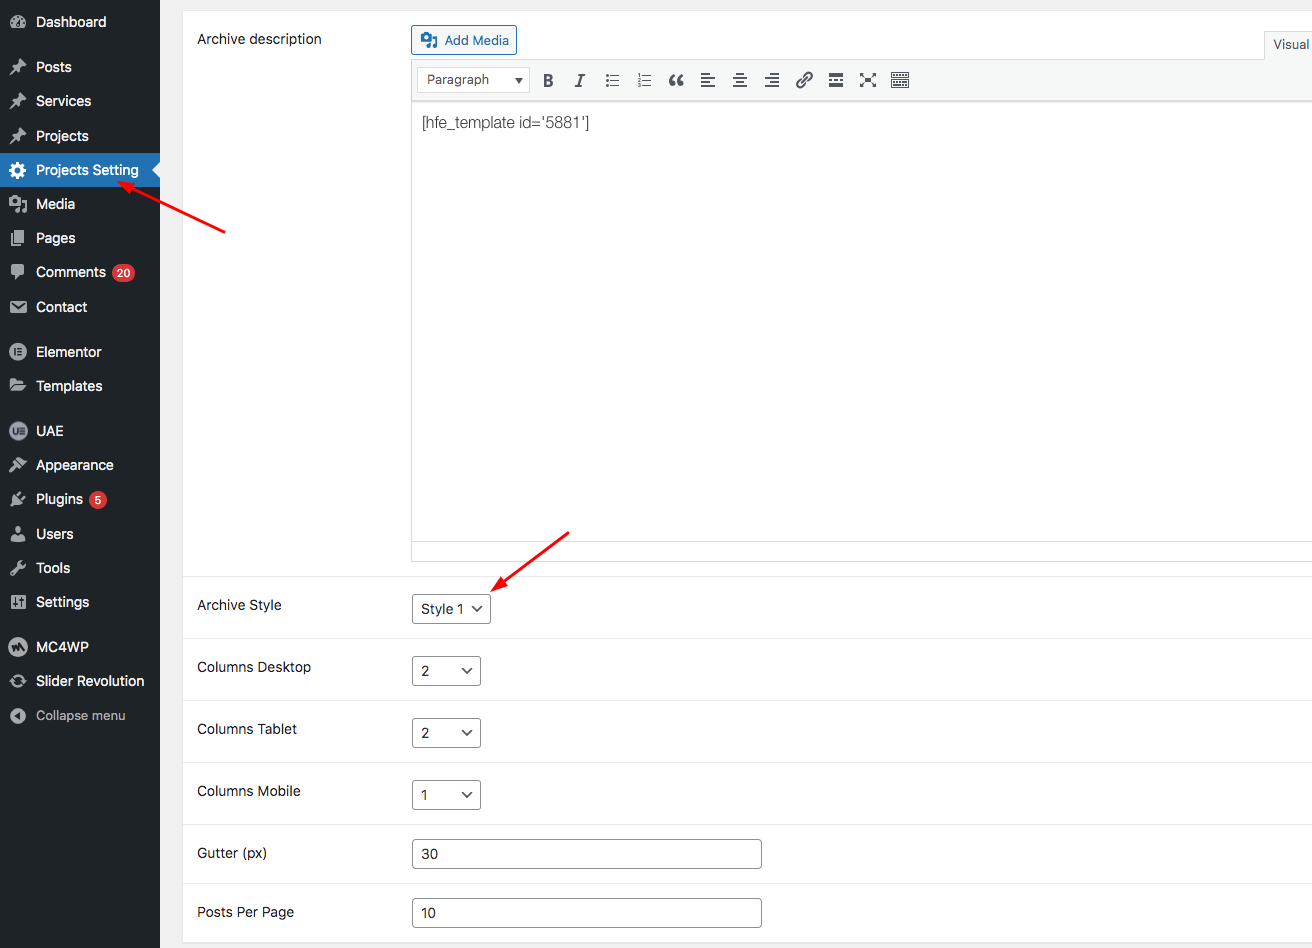1312x948 pixels.
Task: Open the Posts menu
Action: (80, 67)
